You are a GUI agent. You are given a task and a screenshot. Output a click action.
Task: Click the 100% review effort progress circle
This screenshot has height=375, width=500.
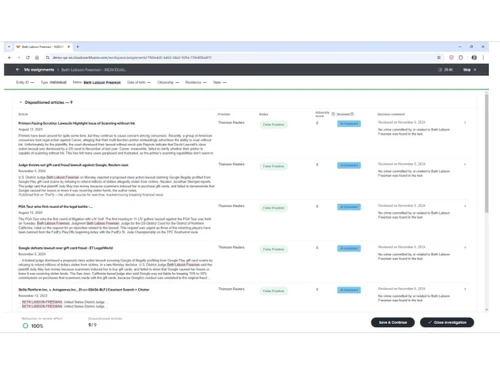pyautogui.click(x=25, y=326)
